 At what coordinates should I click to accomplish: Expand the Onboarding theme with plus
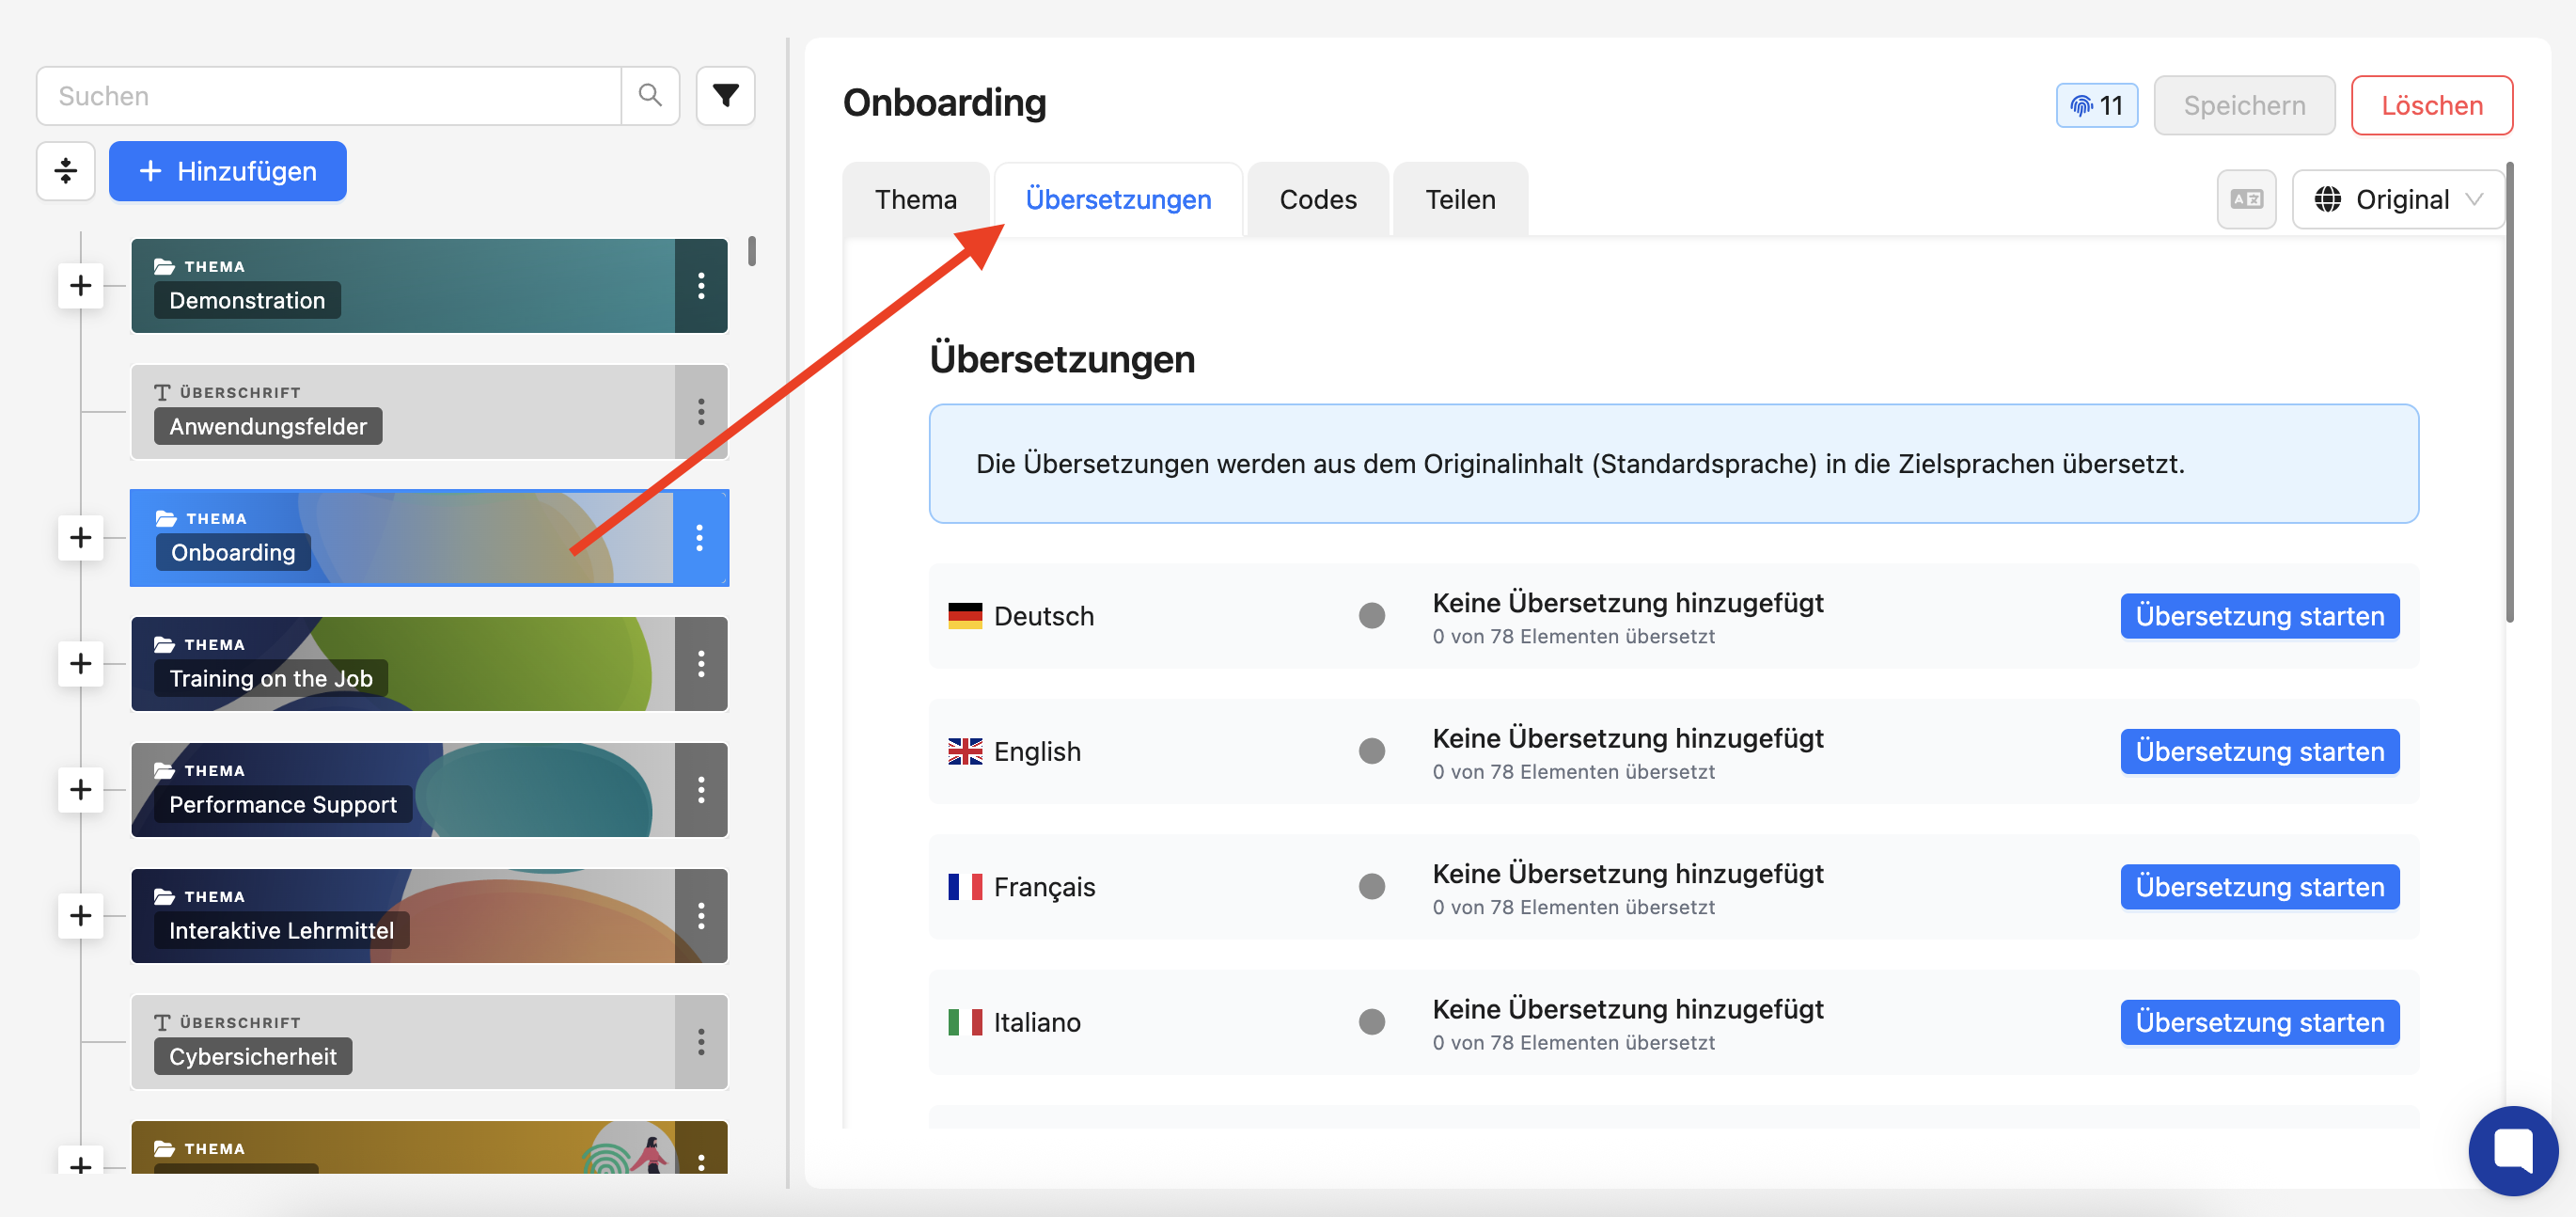(x=81, y=538)
